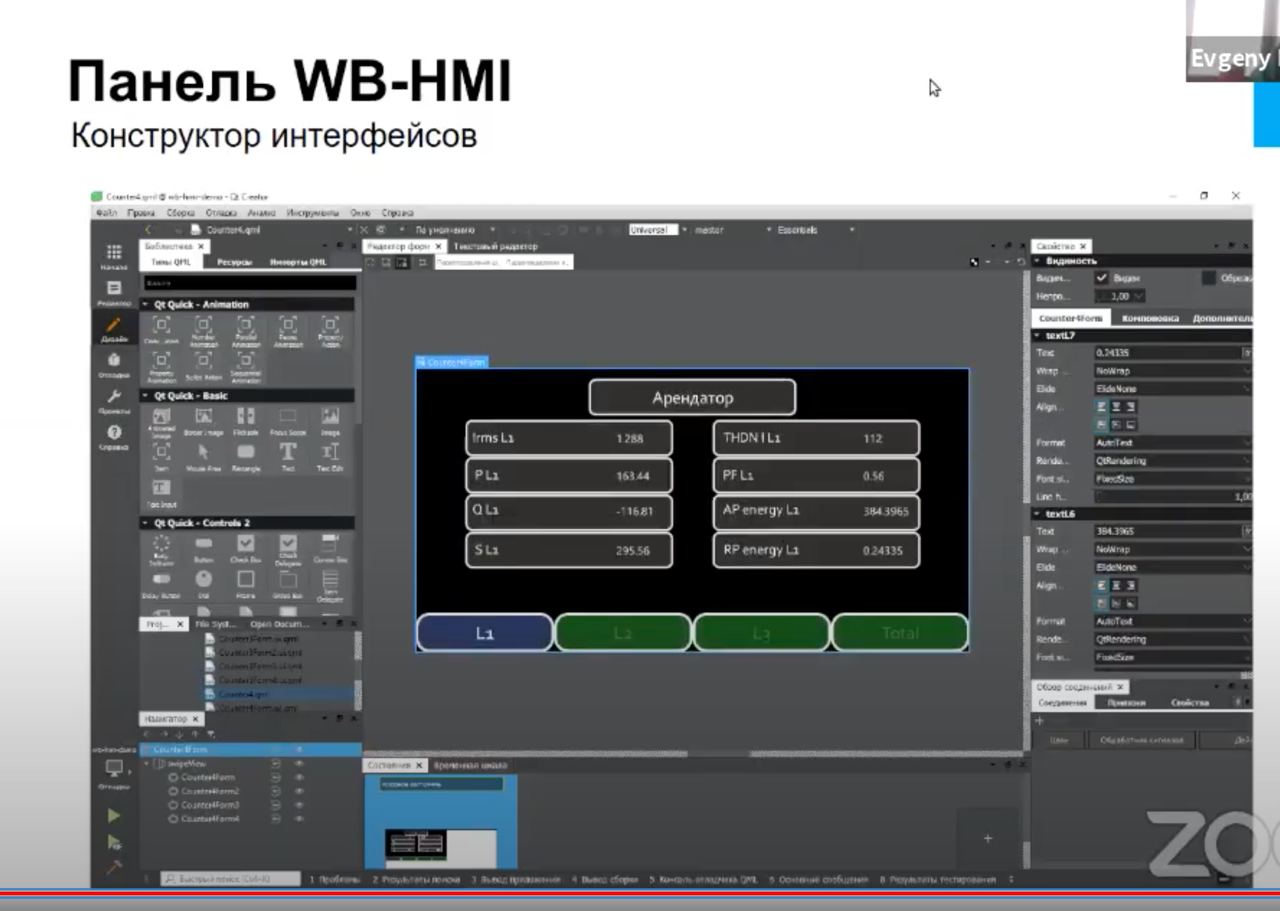Select the Button item in Controls 2
This screenshot has height=911, width=1280.
pyautogui.click(x=203, y=548)
